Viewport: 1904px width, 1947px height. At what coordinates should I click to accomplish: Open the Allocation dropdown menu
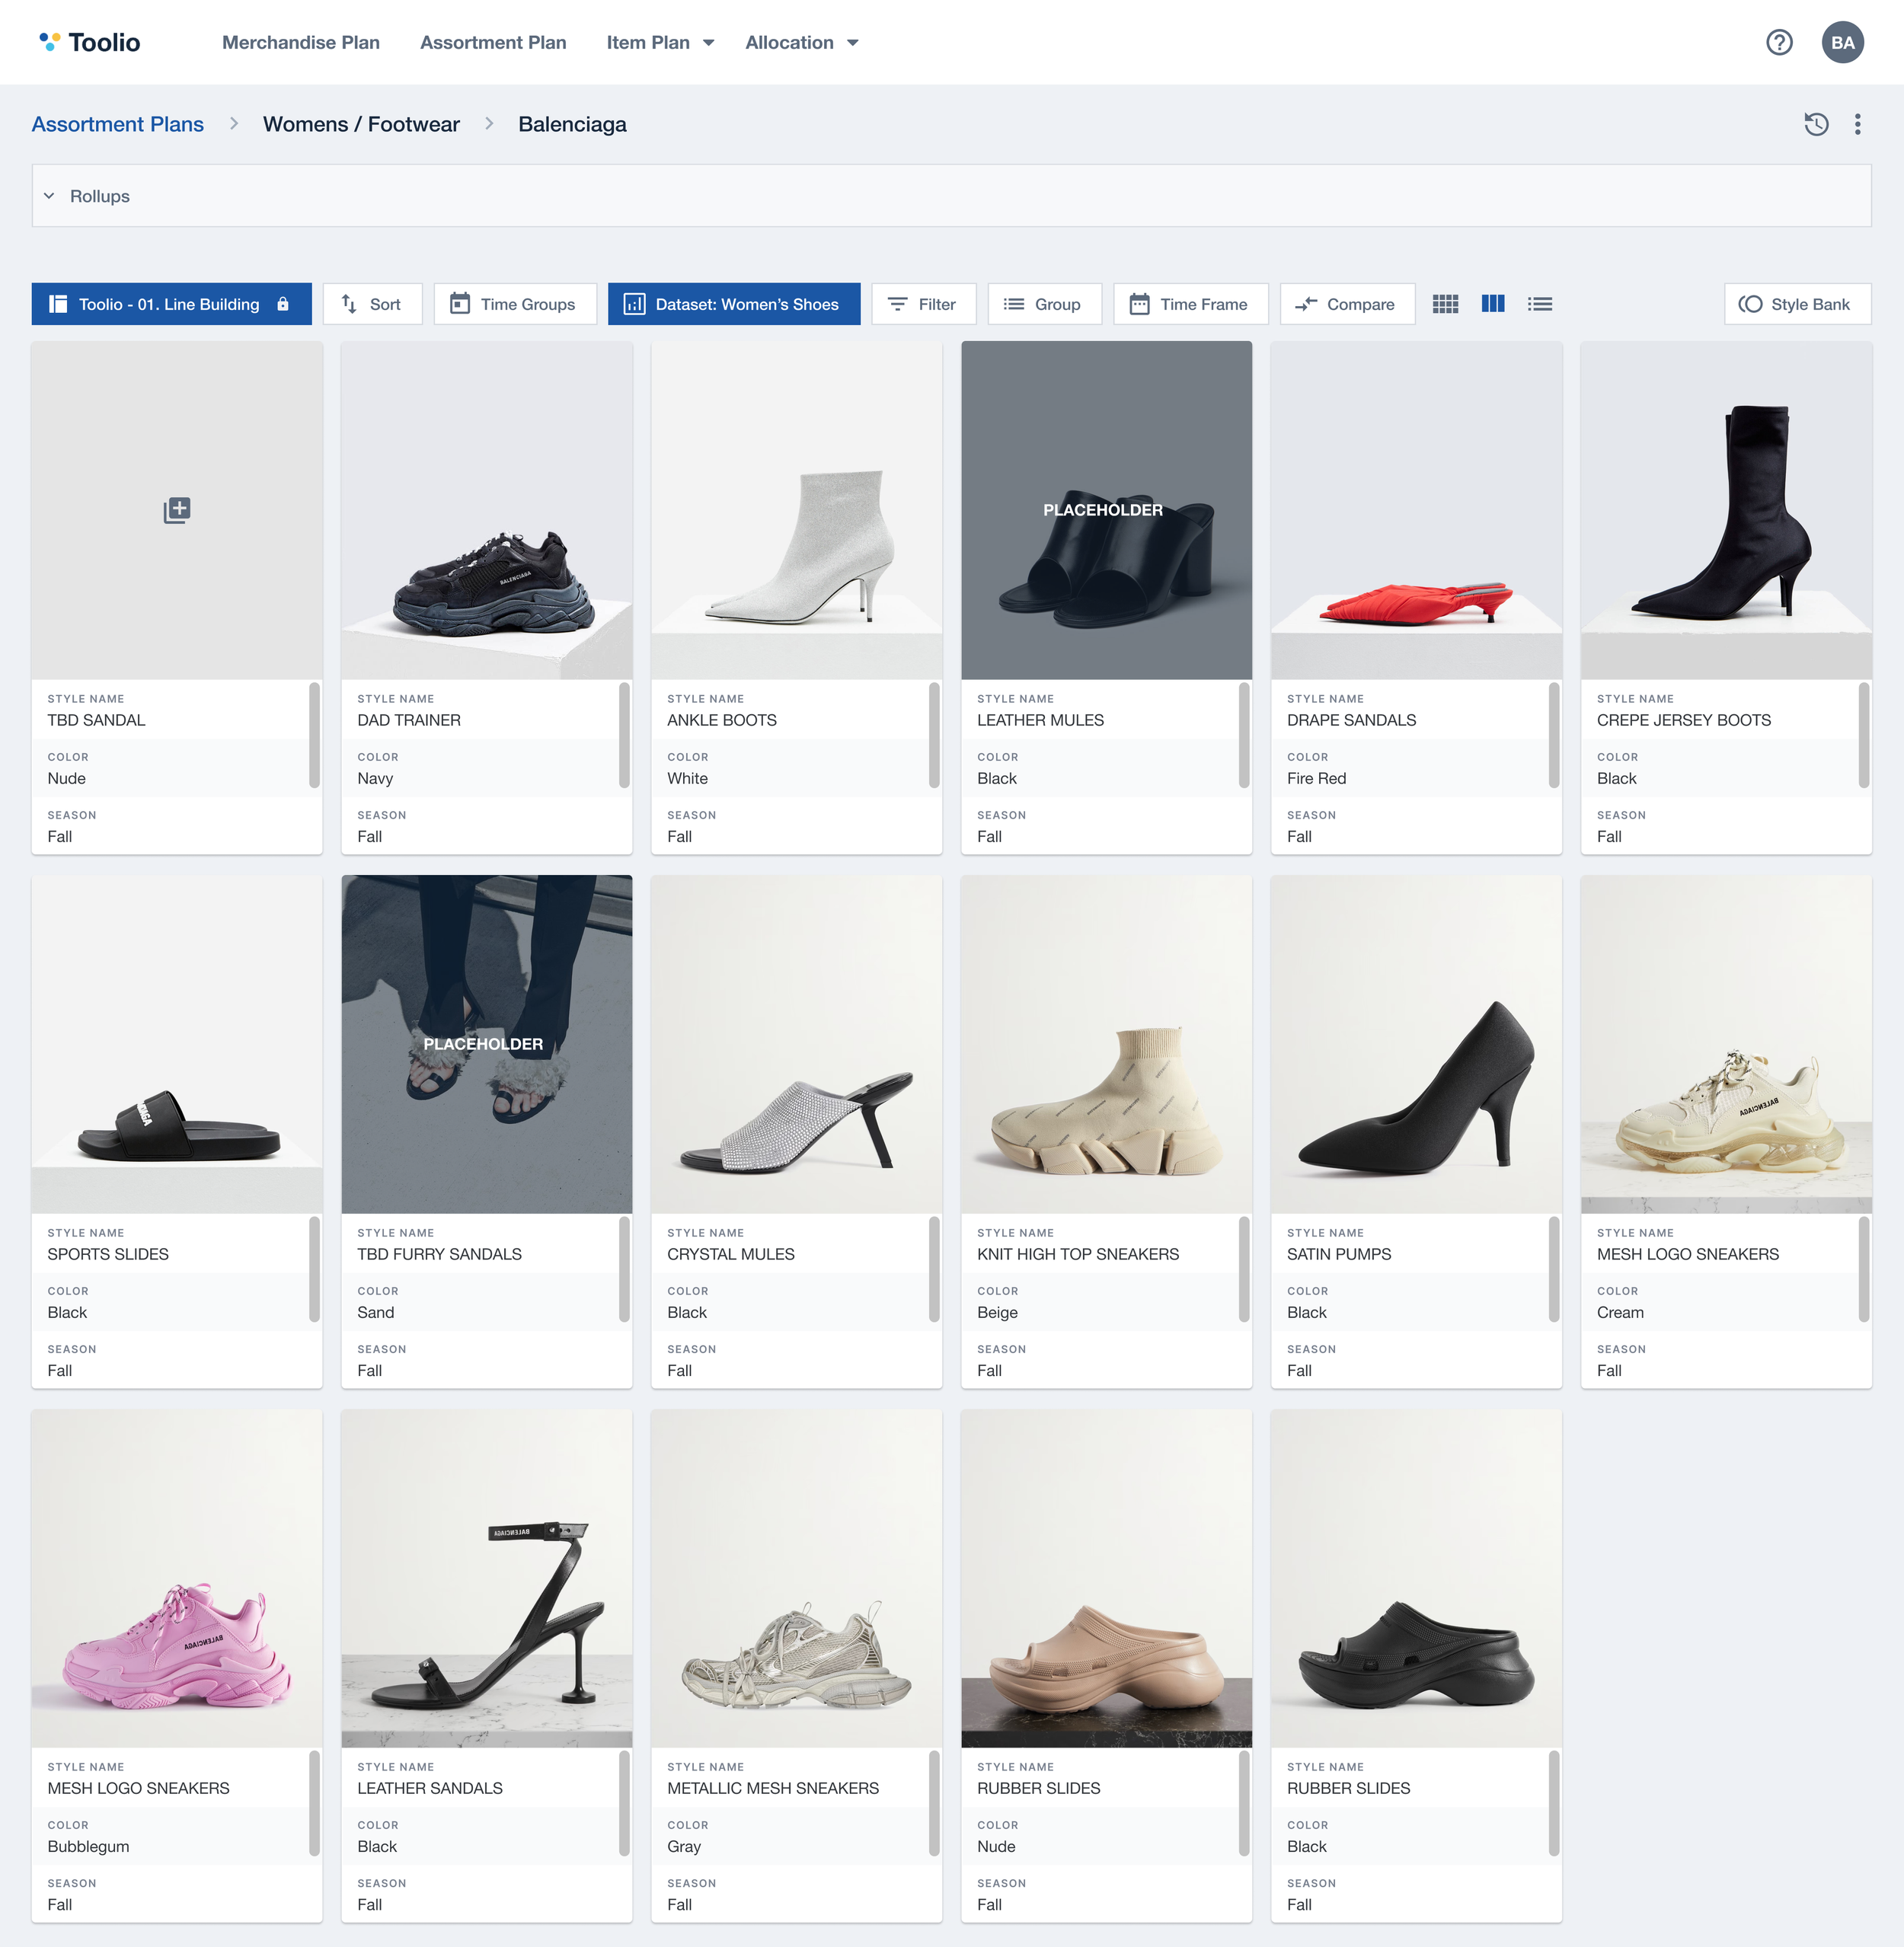tap(801, 42)
